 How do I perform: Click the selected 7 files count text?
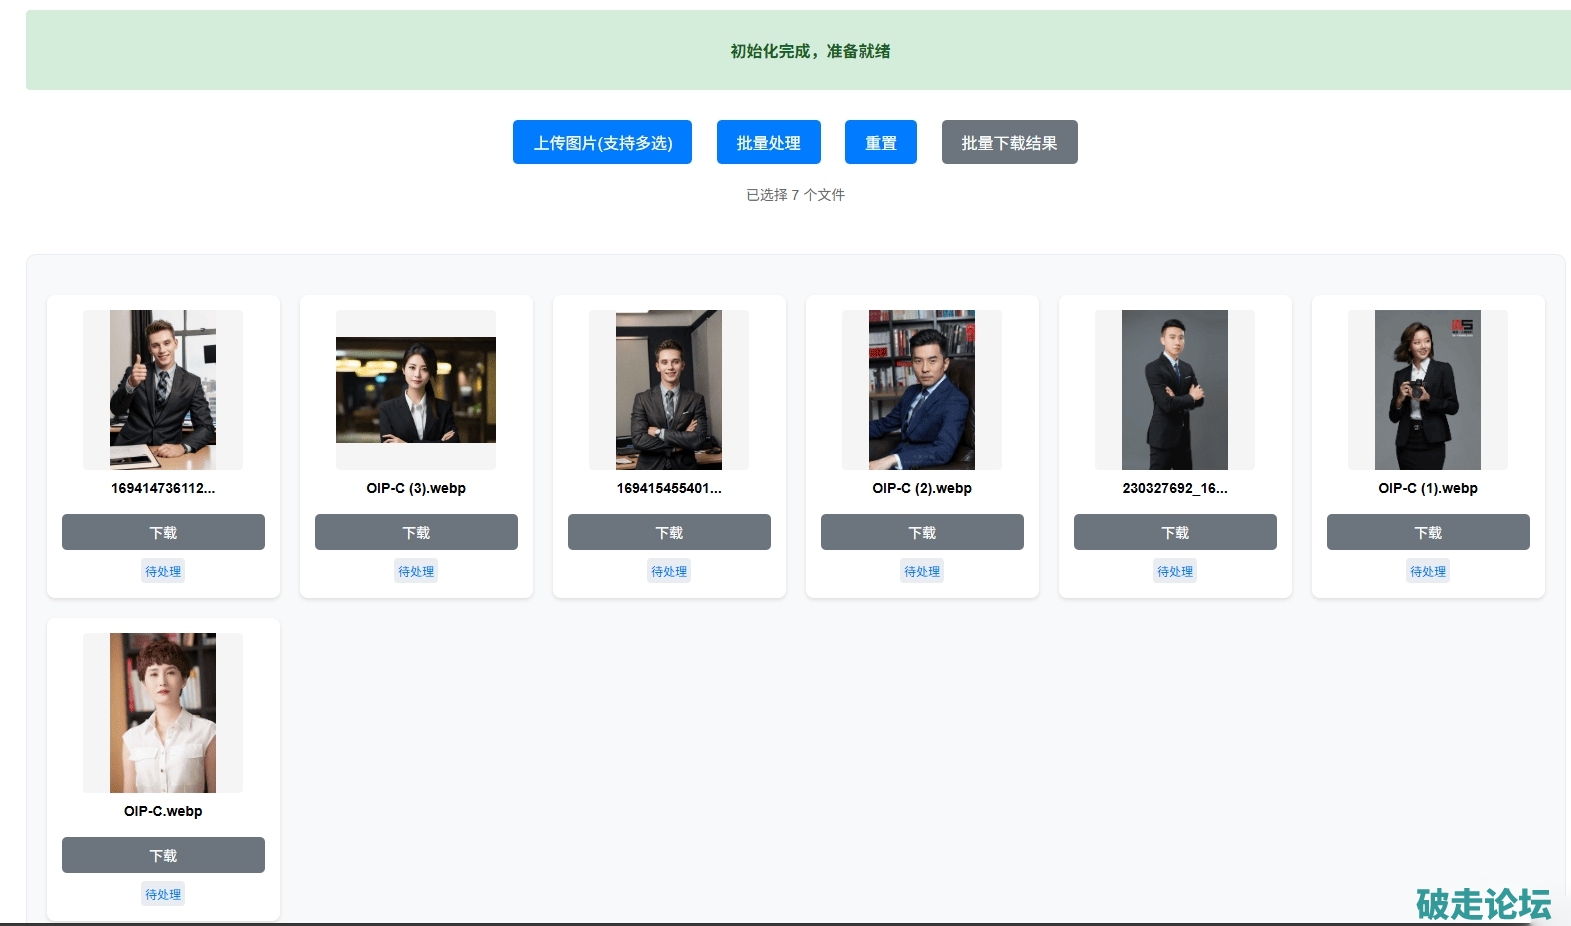point(795,195)
